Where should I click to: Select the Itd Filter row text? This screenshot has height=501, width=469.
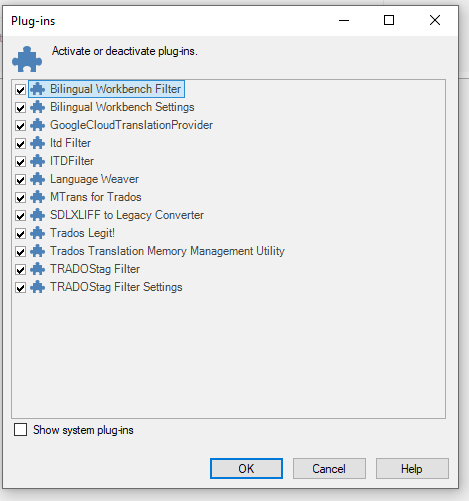tap(70, 143)
